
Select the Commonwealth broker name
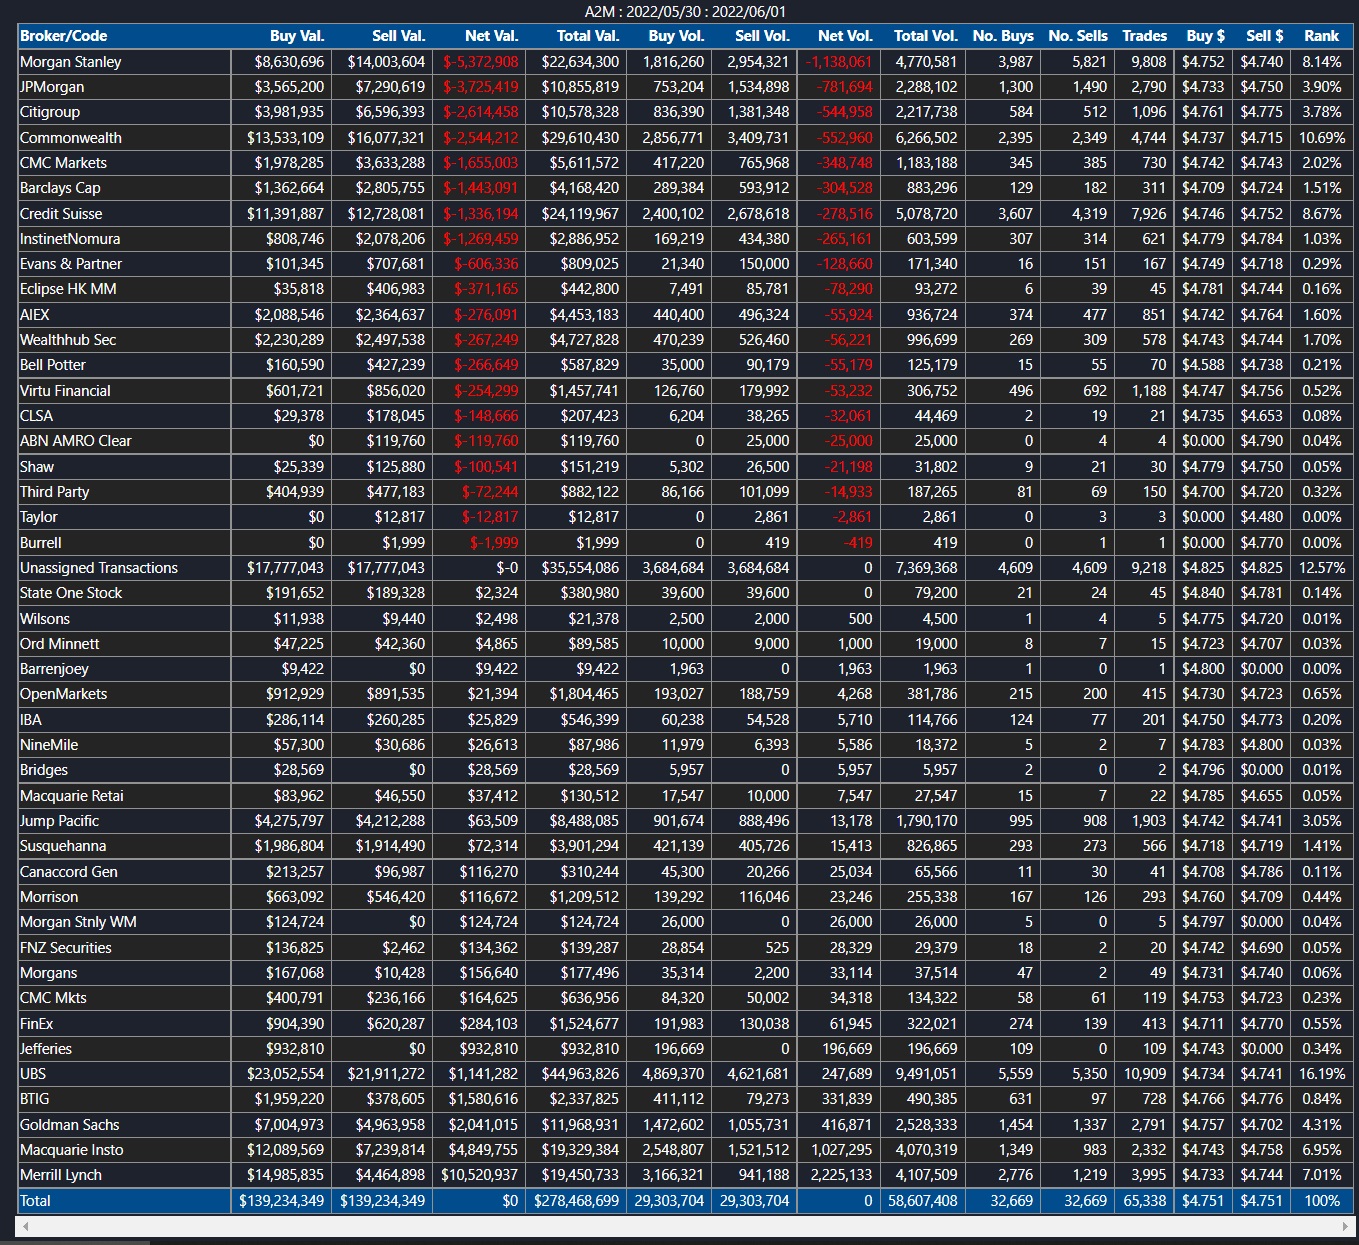click(x=71, y=138)
